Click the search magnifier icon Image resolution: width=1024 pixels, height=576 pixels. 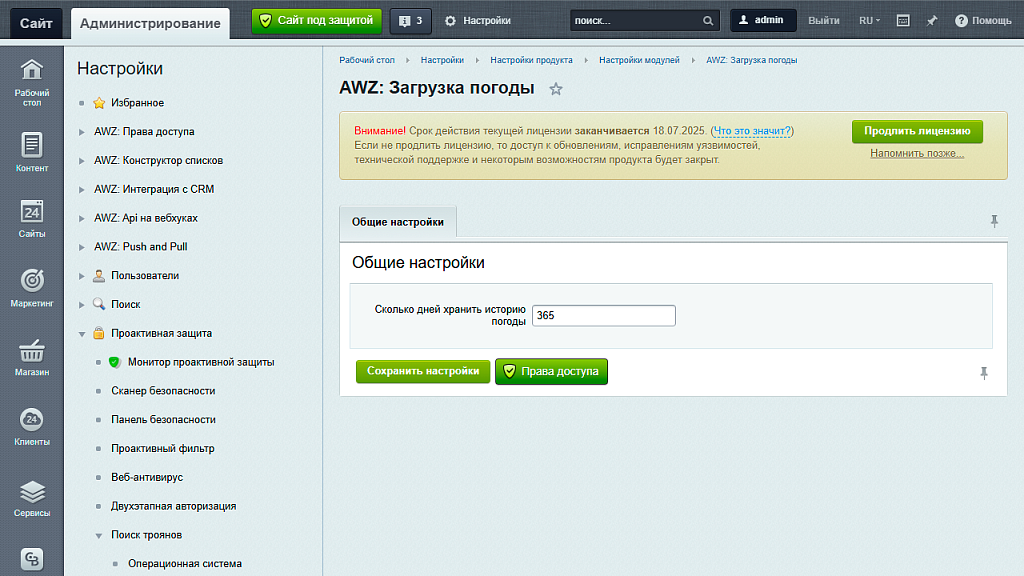pos(707,19)
